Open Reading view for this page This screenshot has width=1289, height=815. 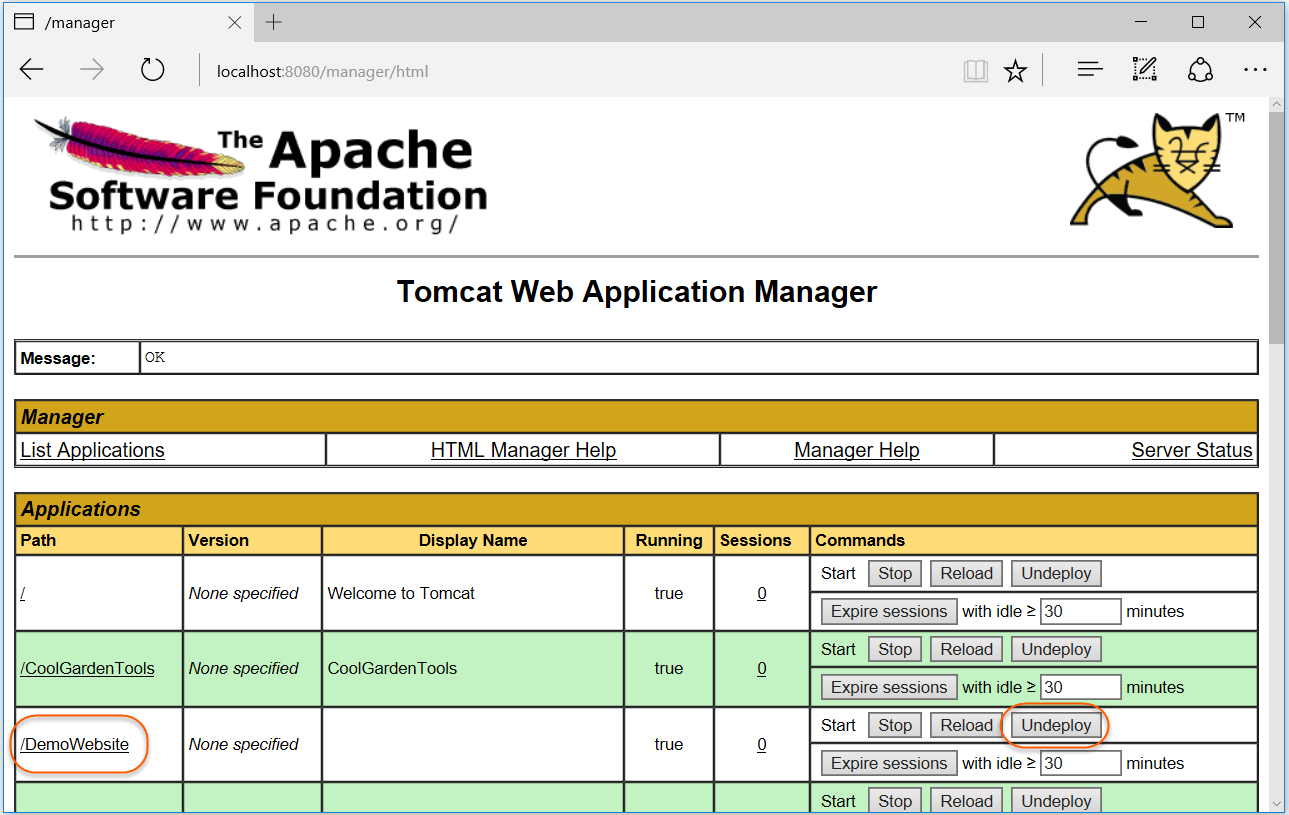pos(975,69)
